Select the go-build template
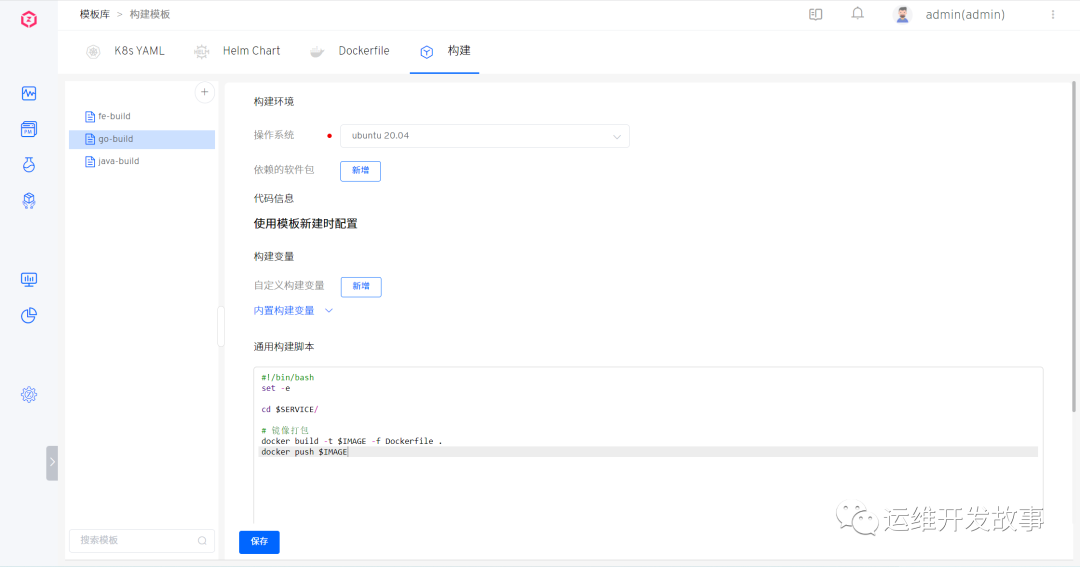 (142, 139)
